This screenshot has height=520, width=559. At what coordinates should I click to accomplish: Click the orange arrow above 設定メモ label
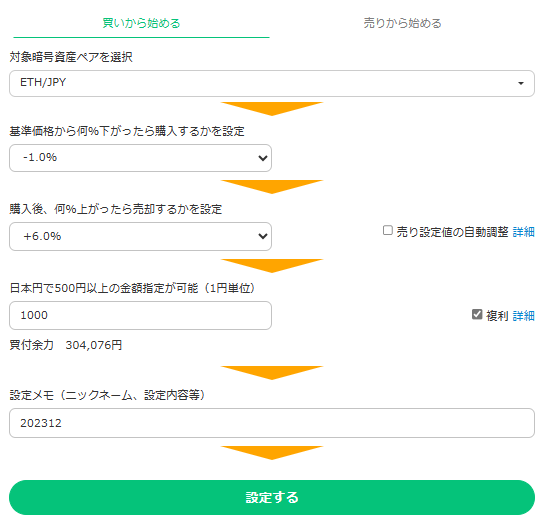click(x=272, y=373)
